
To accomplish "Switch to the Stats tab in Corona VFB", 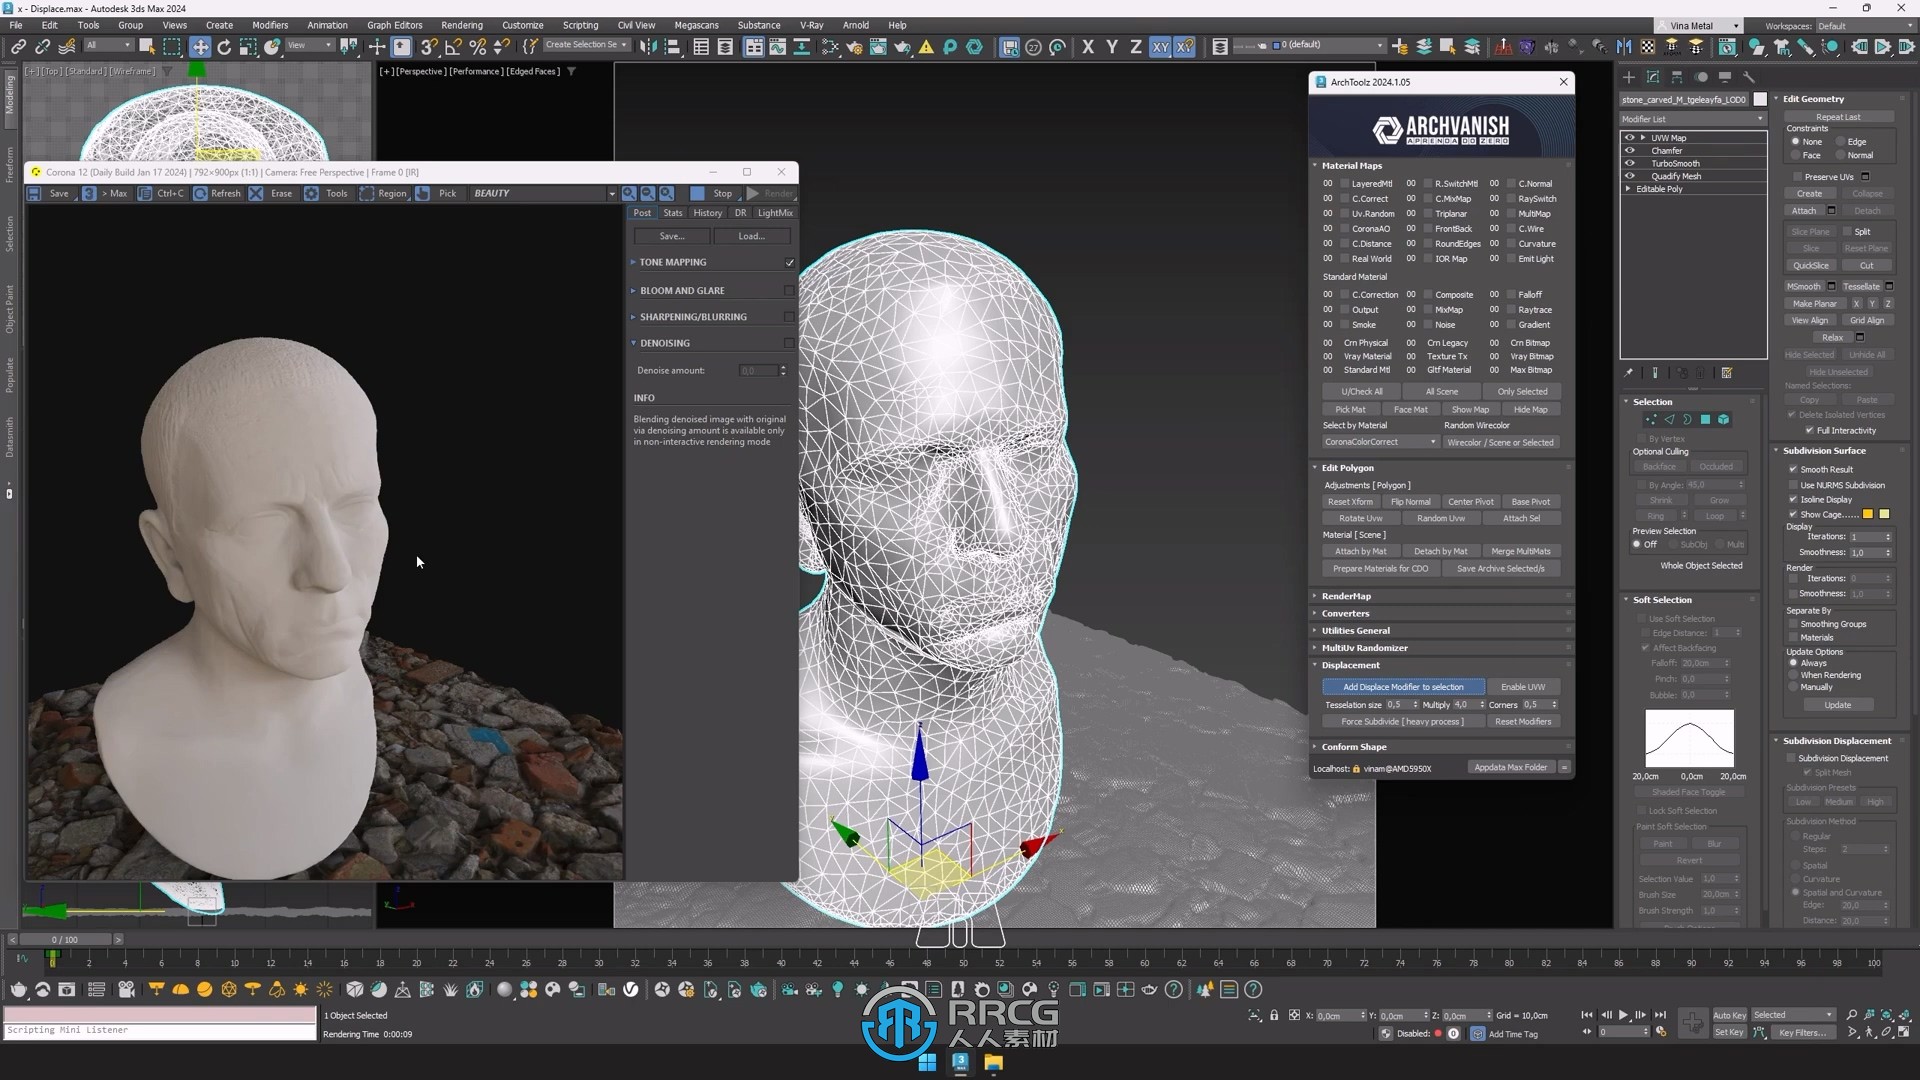I will pyautogui.click(x=673, y=213).
